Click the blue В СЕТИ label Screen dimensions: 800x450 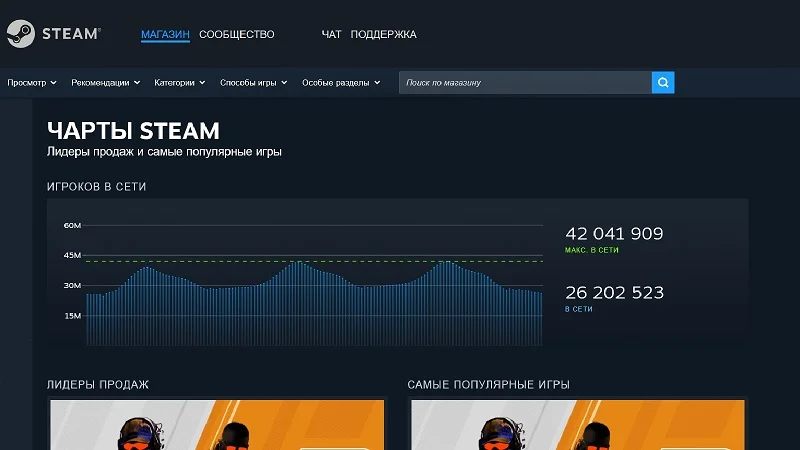point(579,309)
